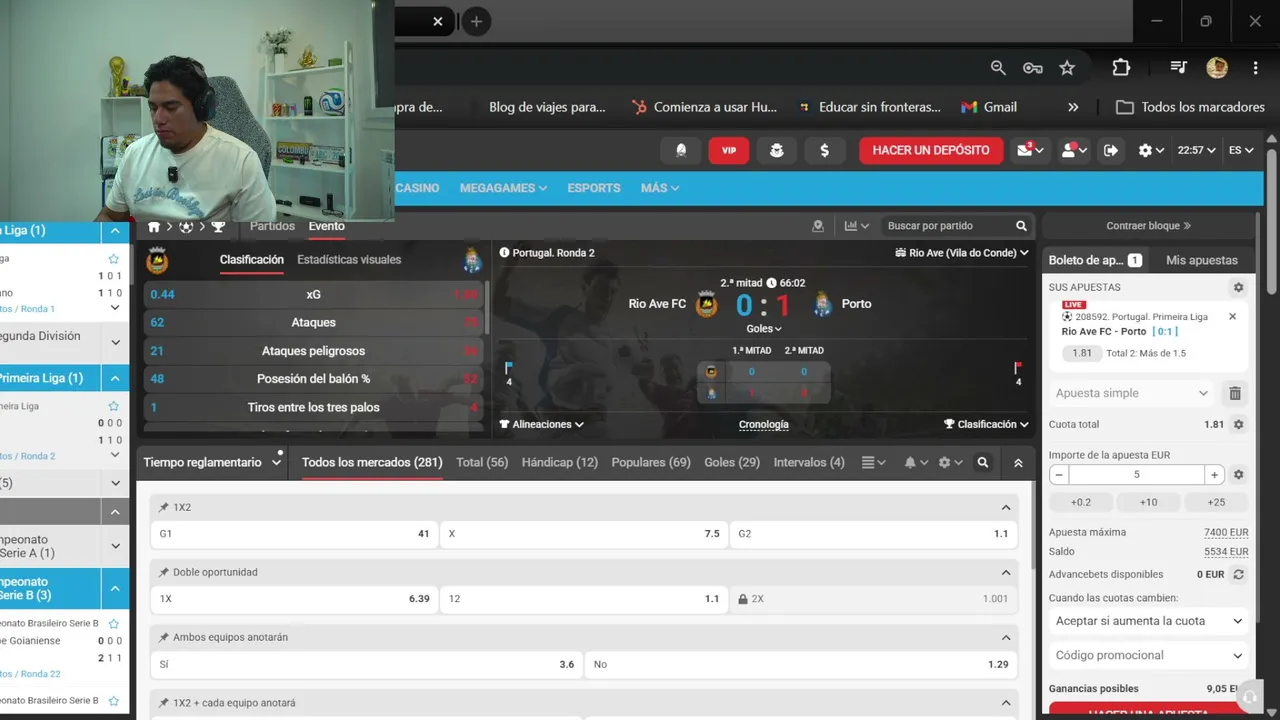Click Contraer bloque link

[1148, 226]
